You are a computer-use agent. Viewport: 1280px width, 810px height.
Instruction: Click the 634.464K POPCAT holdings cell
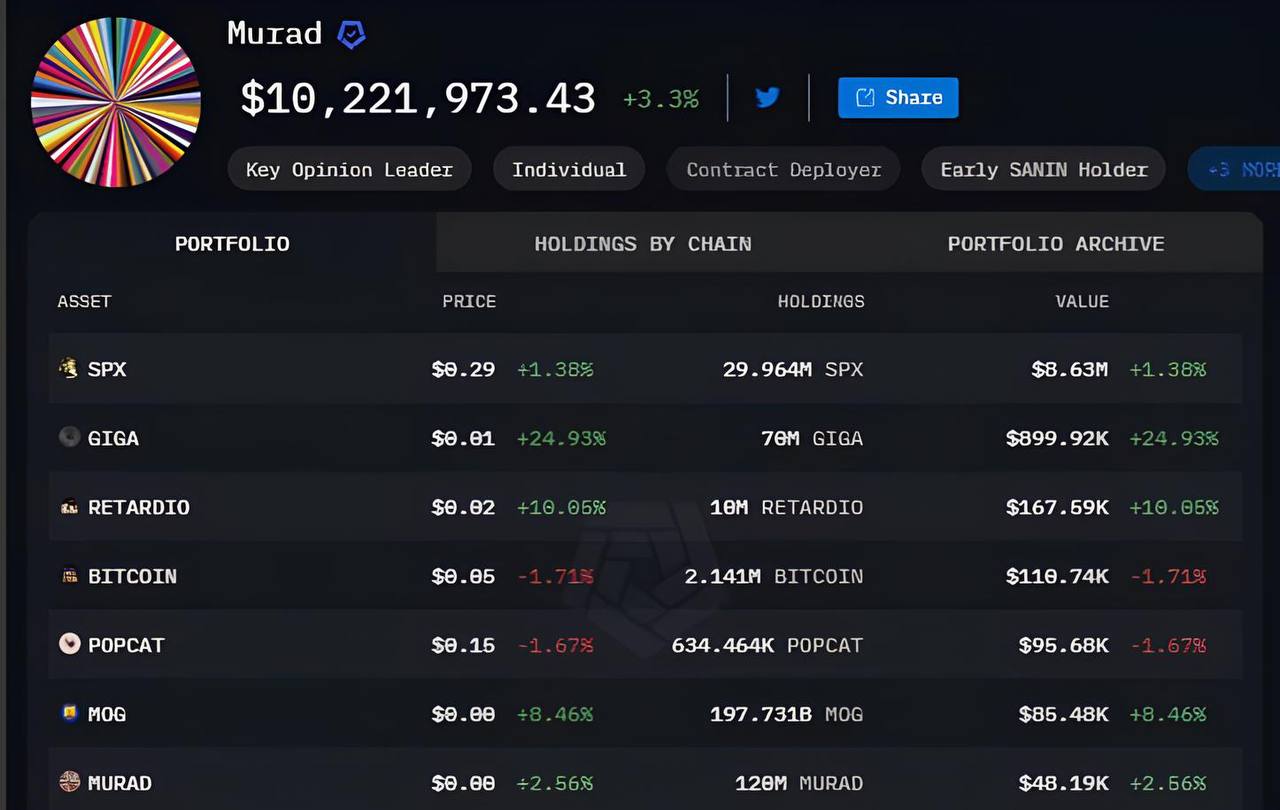point(767,645)
